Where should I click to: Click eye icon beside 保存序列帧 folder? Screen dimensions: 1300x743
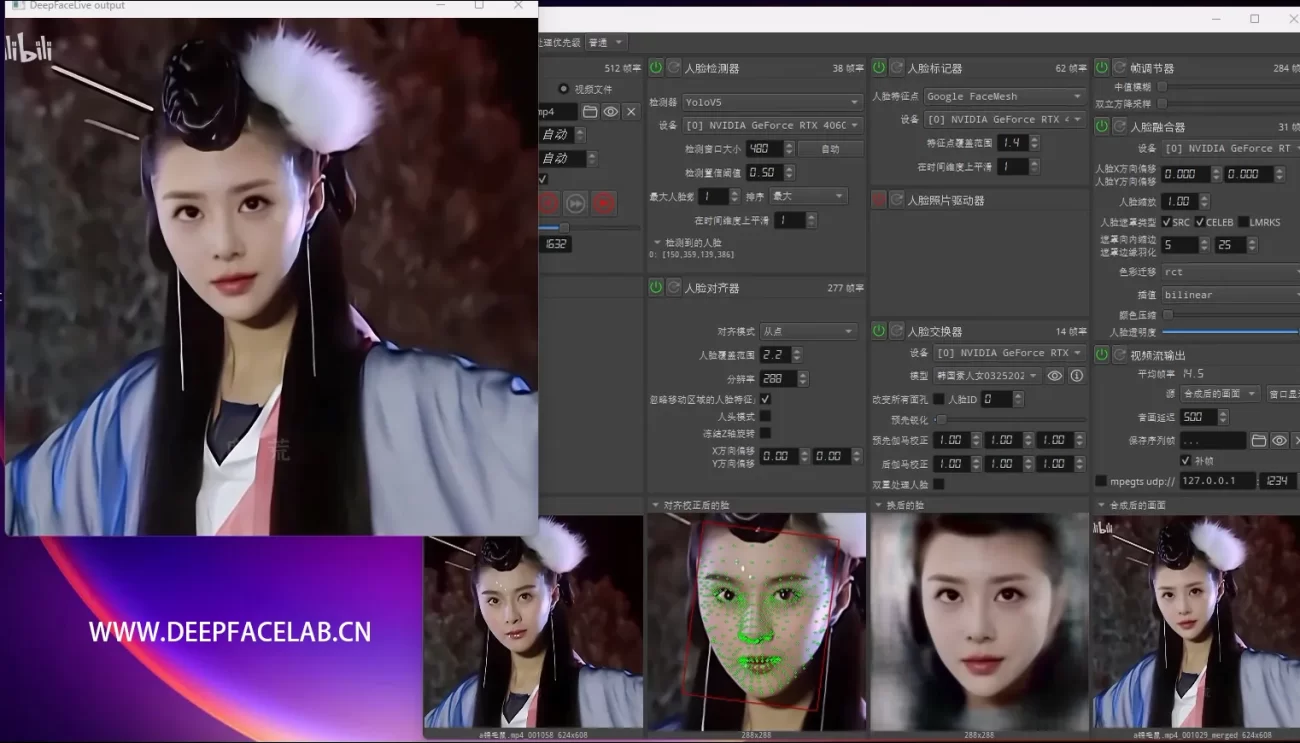click(1280, 440)
